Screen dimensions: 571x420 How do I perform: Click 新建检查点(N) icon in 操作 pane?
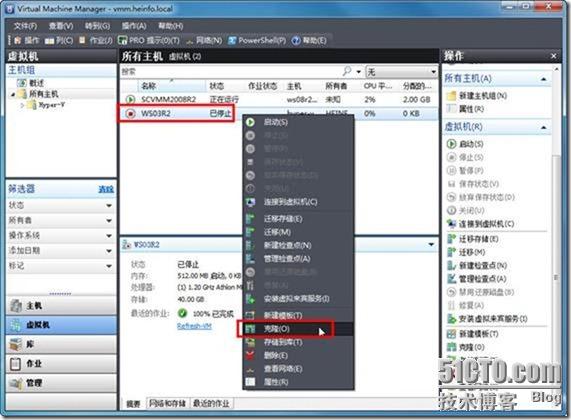pos(451,265)
